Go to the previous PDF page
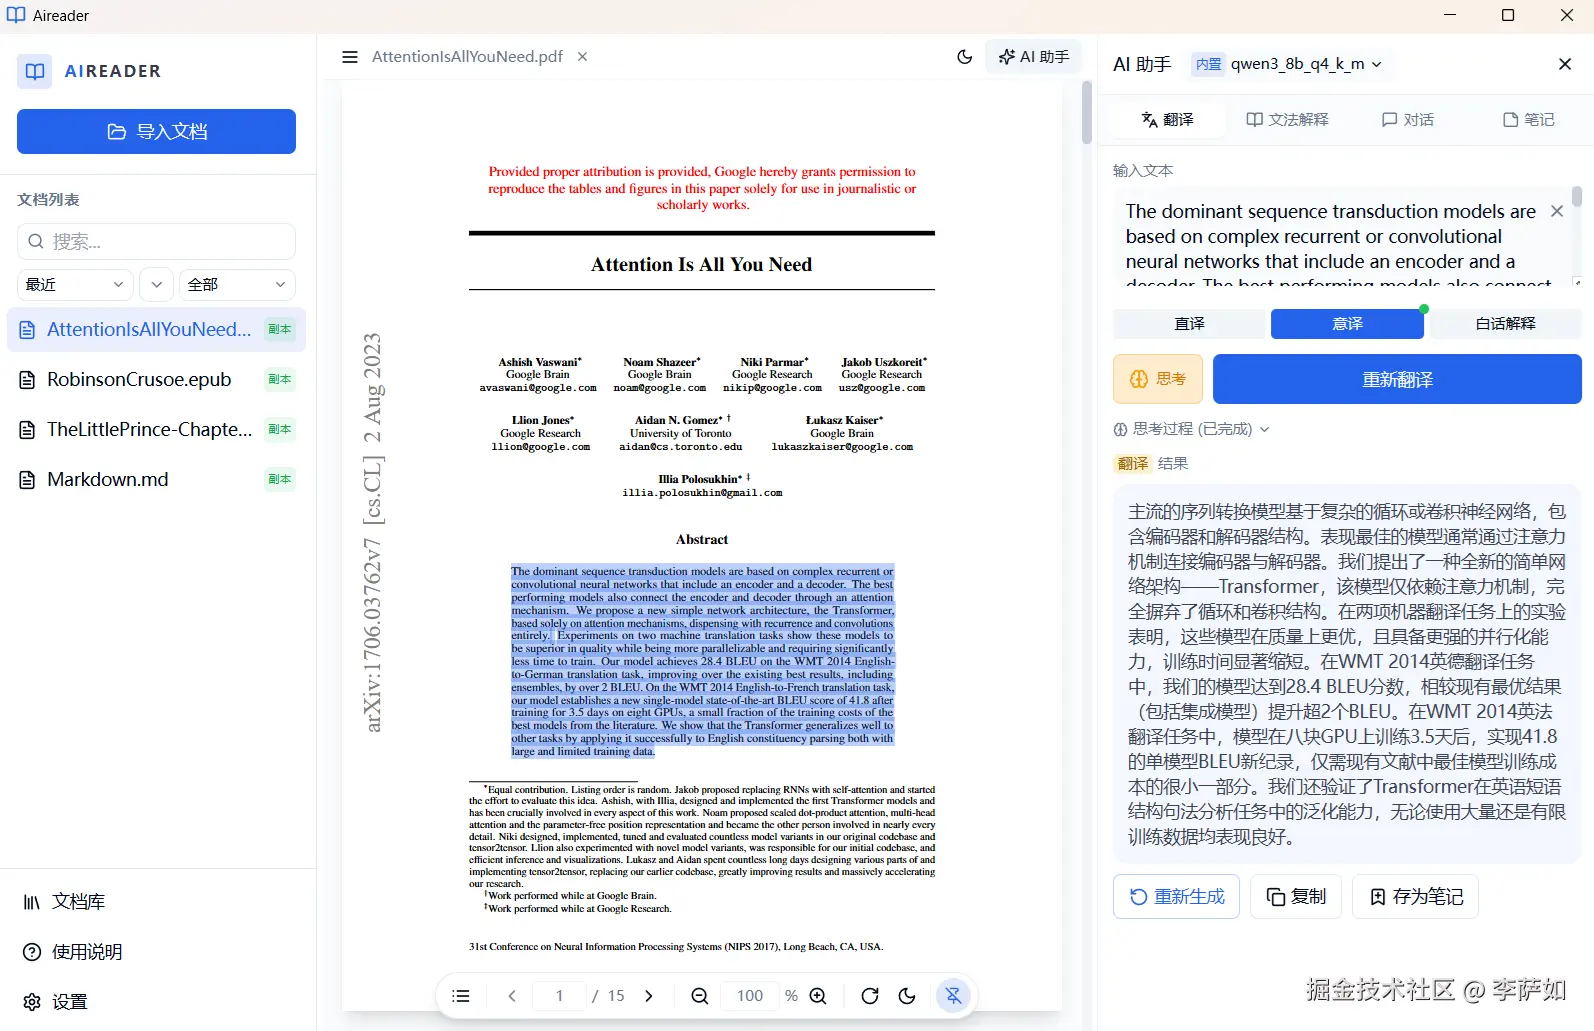 pyautogui.click(x=512, y=996)
